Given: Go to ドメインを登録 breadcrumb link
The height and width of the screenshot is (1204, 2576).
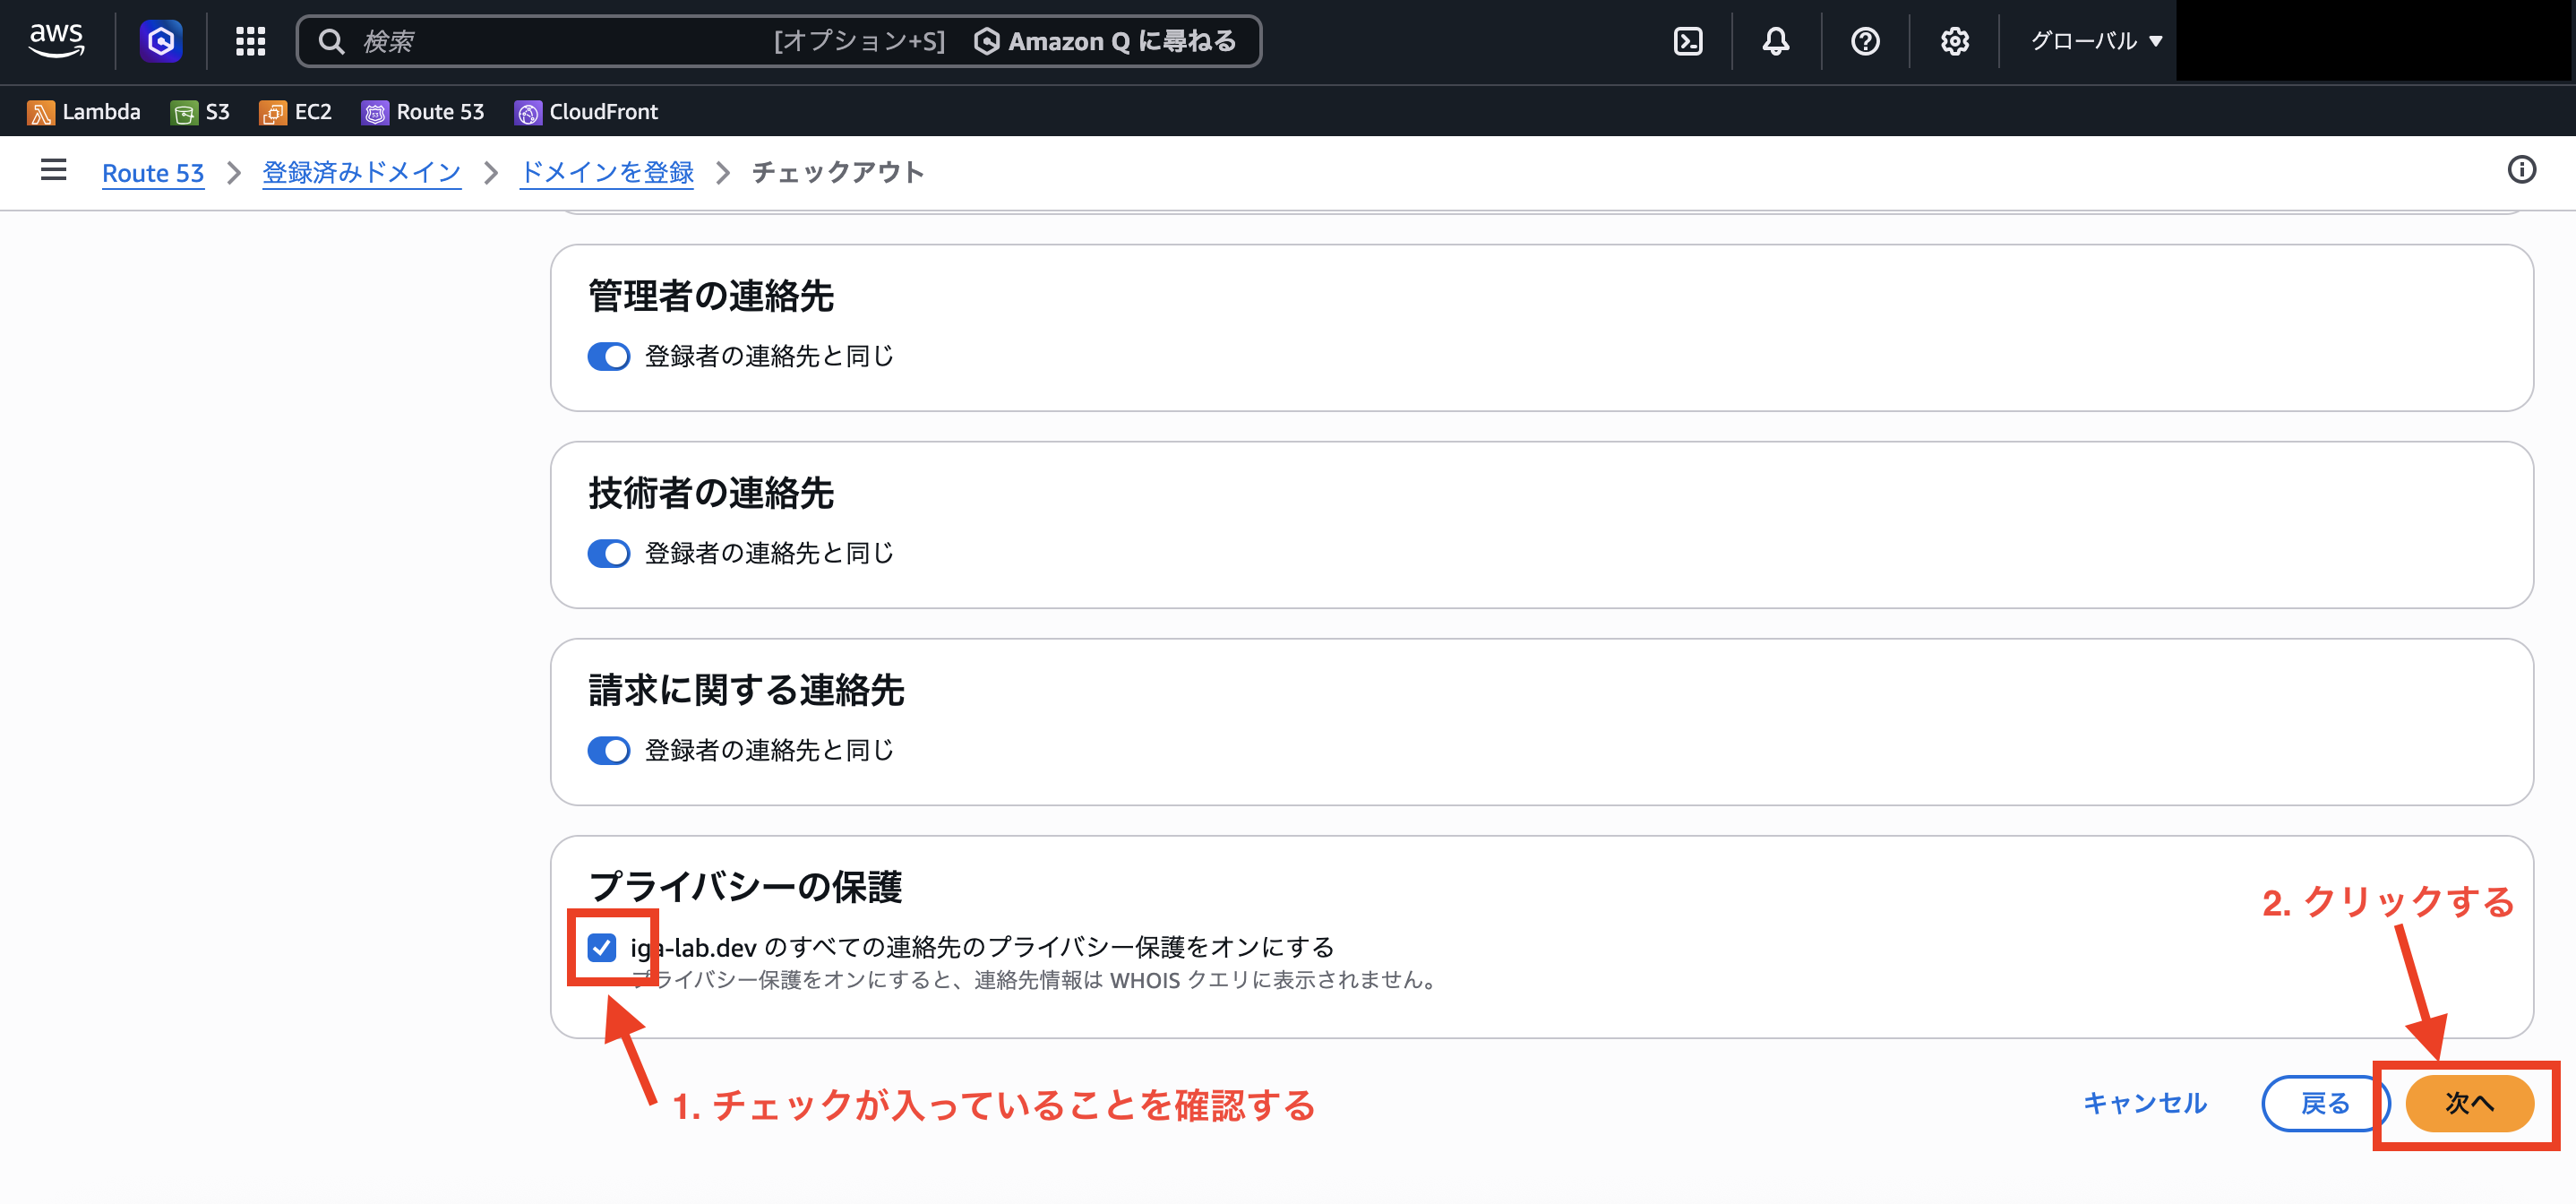Looking at the screenshot, I should click(607, 172).
